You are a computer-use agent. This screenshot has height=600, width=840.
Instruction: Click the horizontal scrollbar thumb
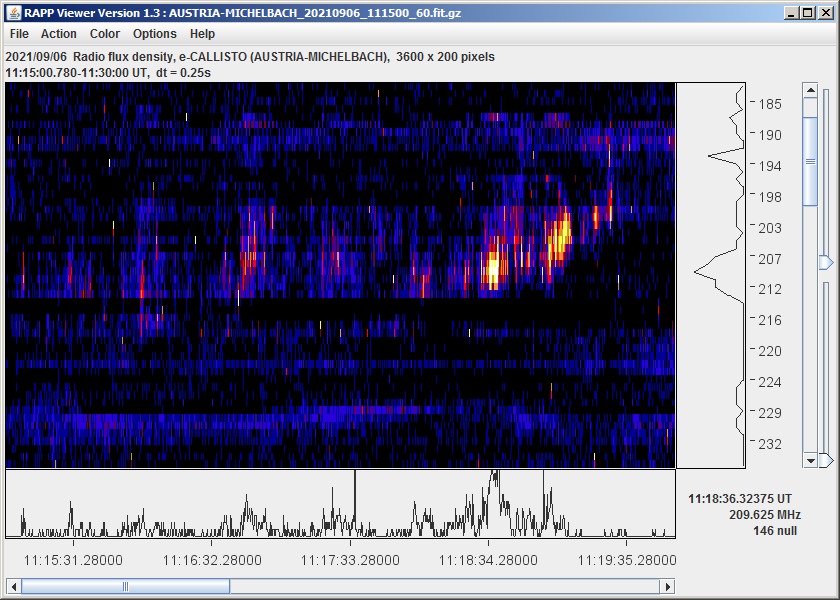(x=125, y=586)
